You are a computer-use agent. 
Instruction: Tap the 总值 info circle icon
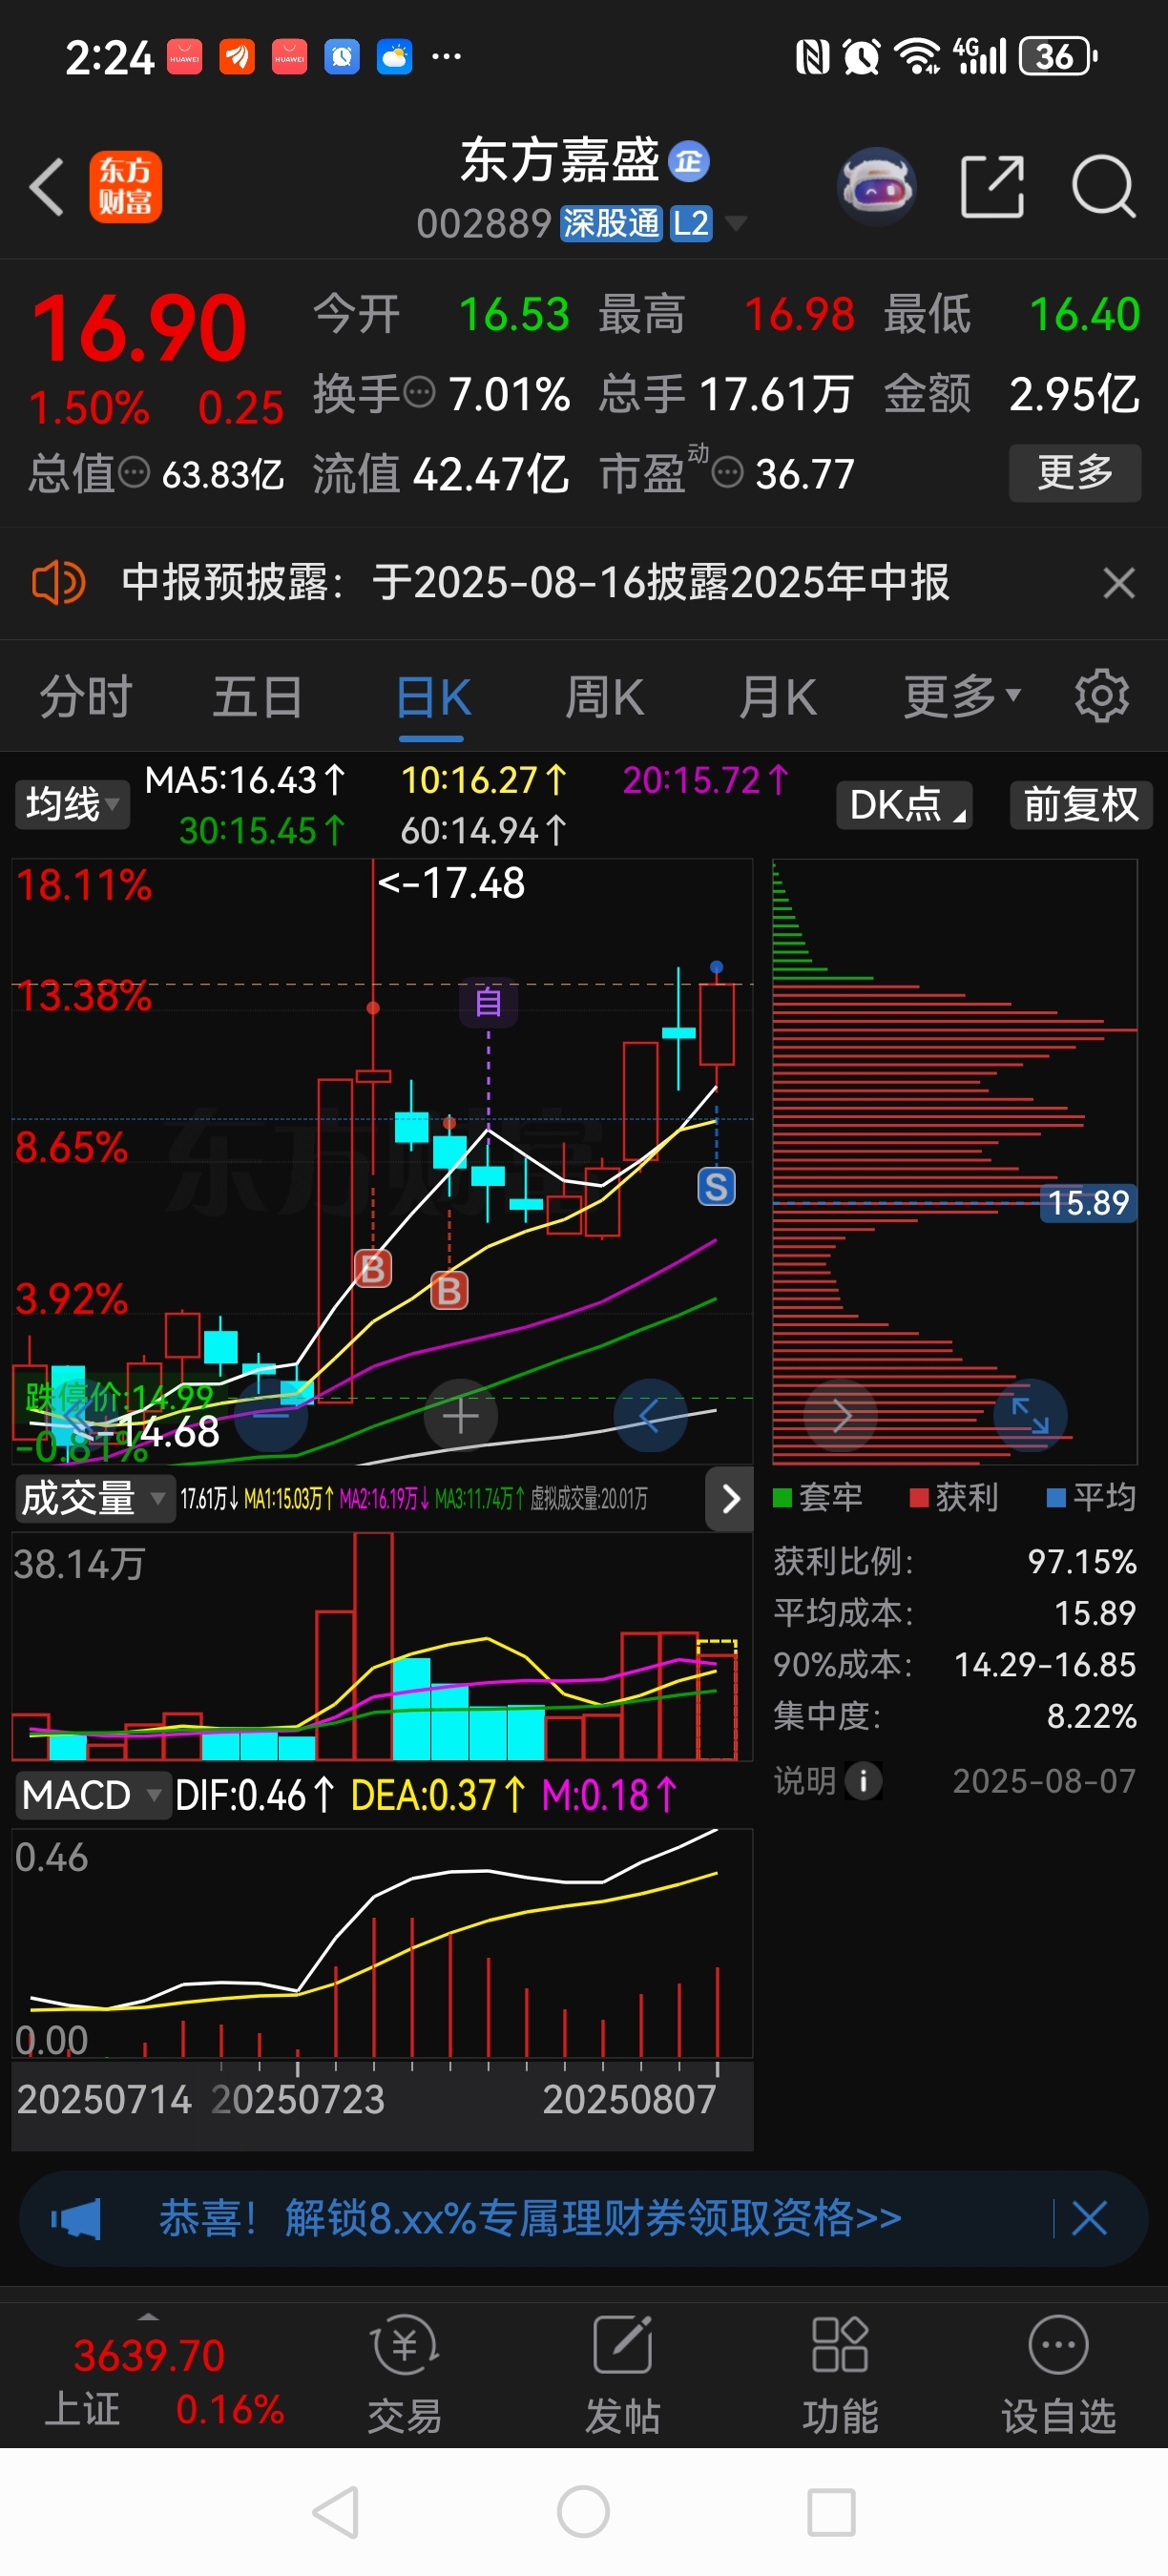[x=134, y=472]
